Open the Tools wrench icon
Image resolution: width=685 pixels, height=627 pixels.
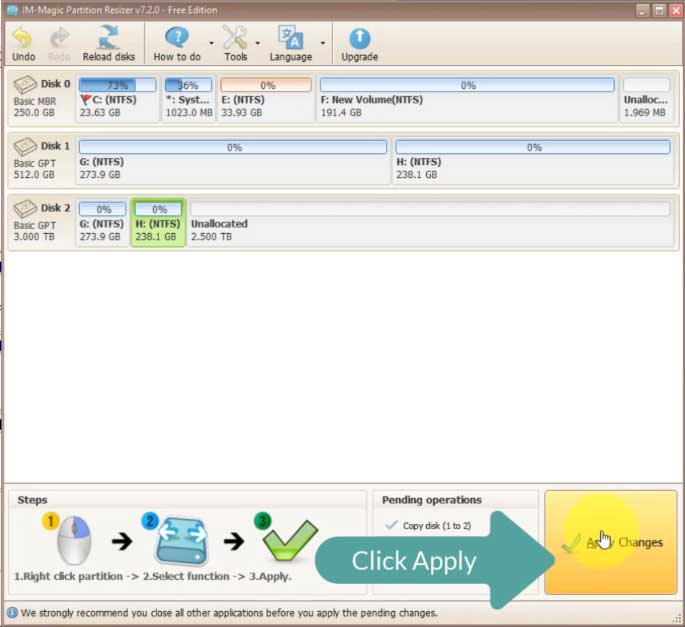point(235,38)
